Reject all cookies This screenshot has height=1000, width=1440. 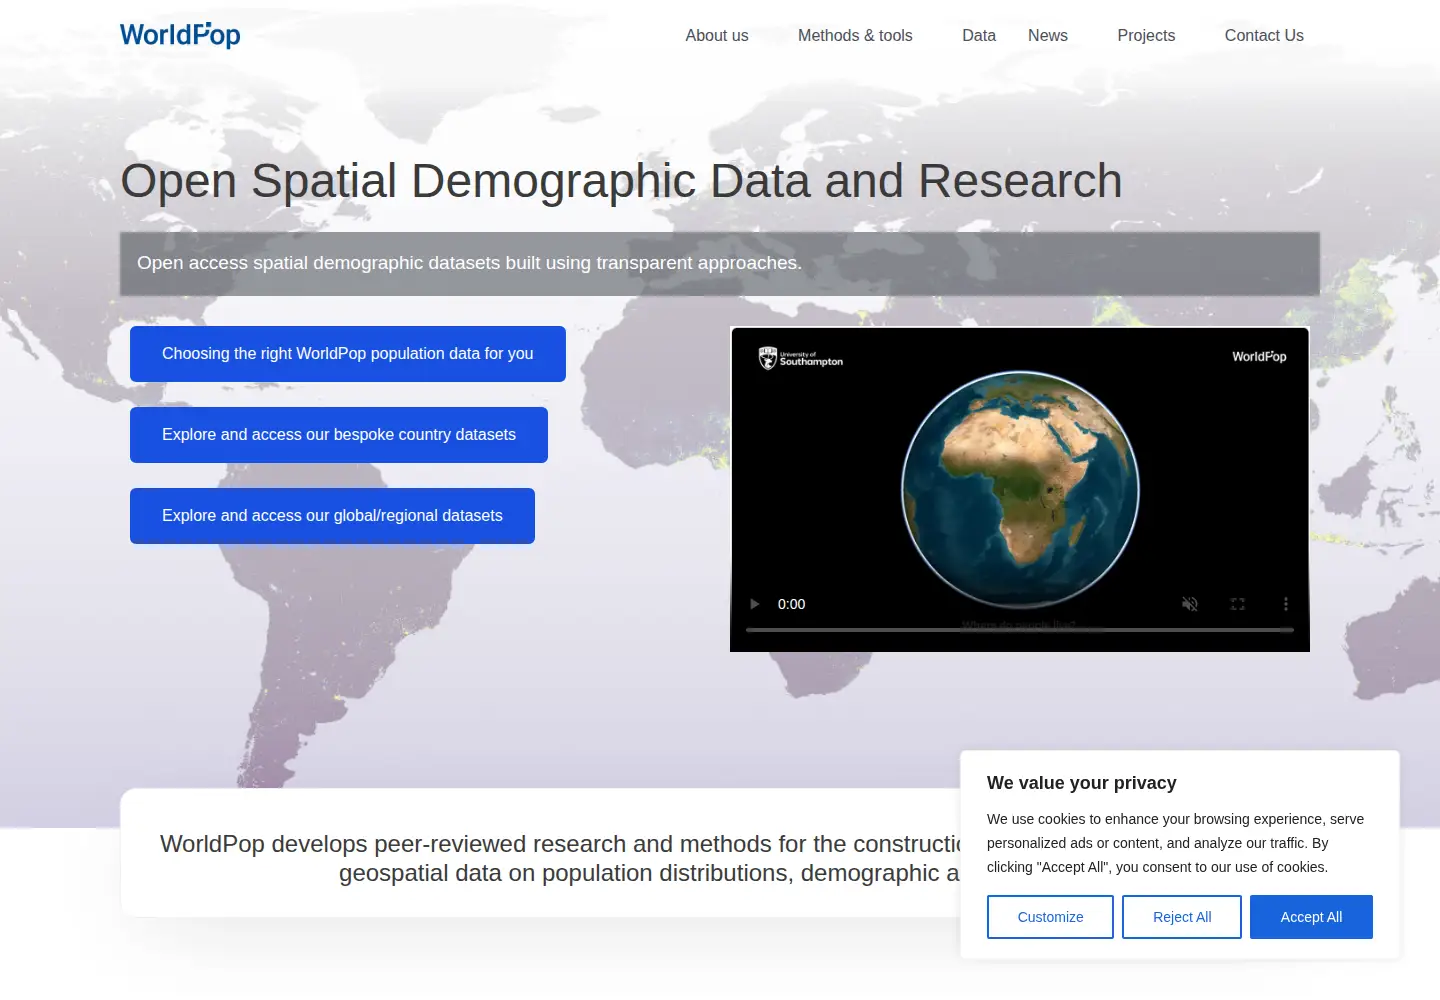coord(1182,917)
